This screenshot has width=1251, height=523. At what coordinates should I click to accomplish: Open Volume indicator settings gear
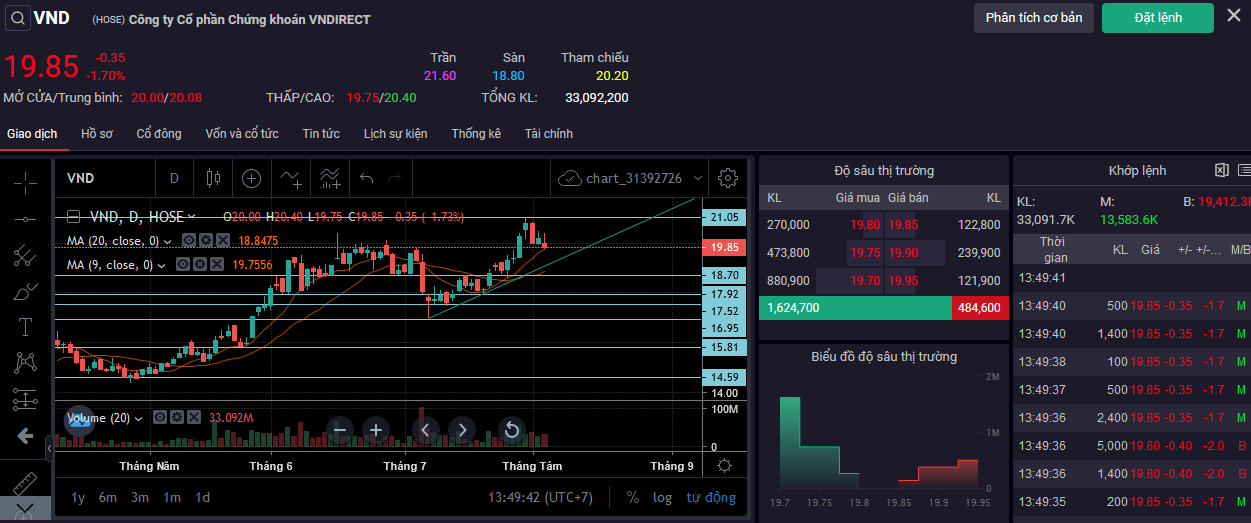pos(177,418)
